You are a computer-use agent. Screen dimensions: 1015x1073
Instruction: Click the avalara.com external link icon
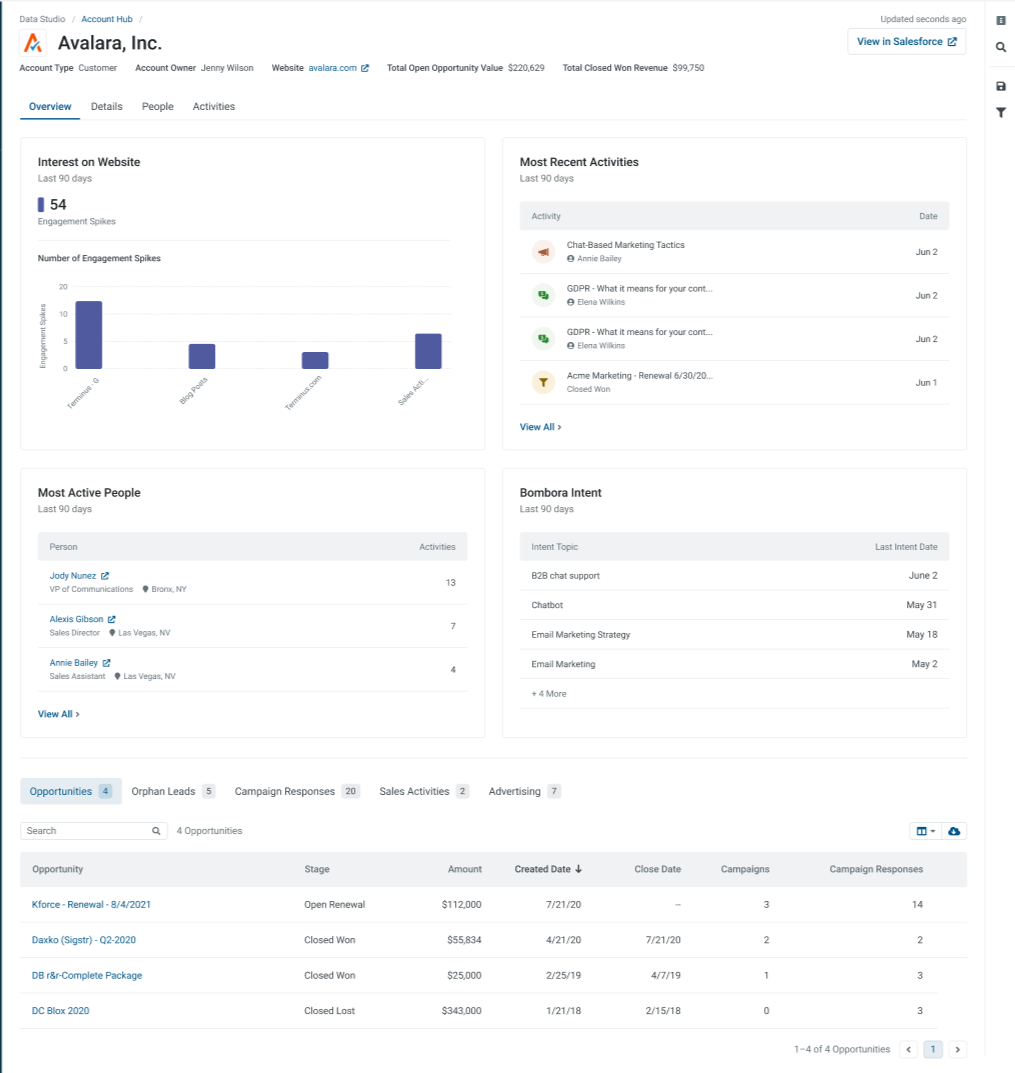click(365, 68)
